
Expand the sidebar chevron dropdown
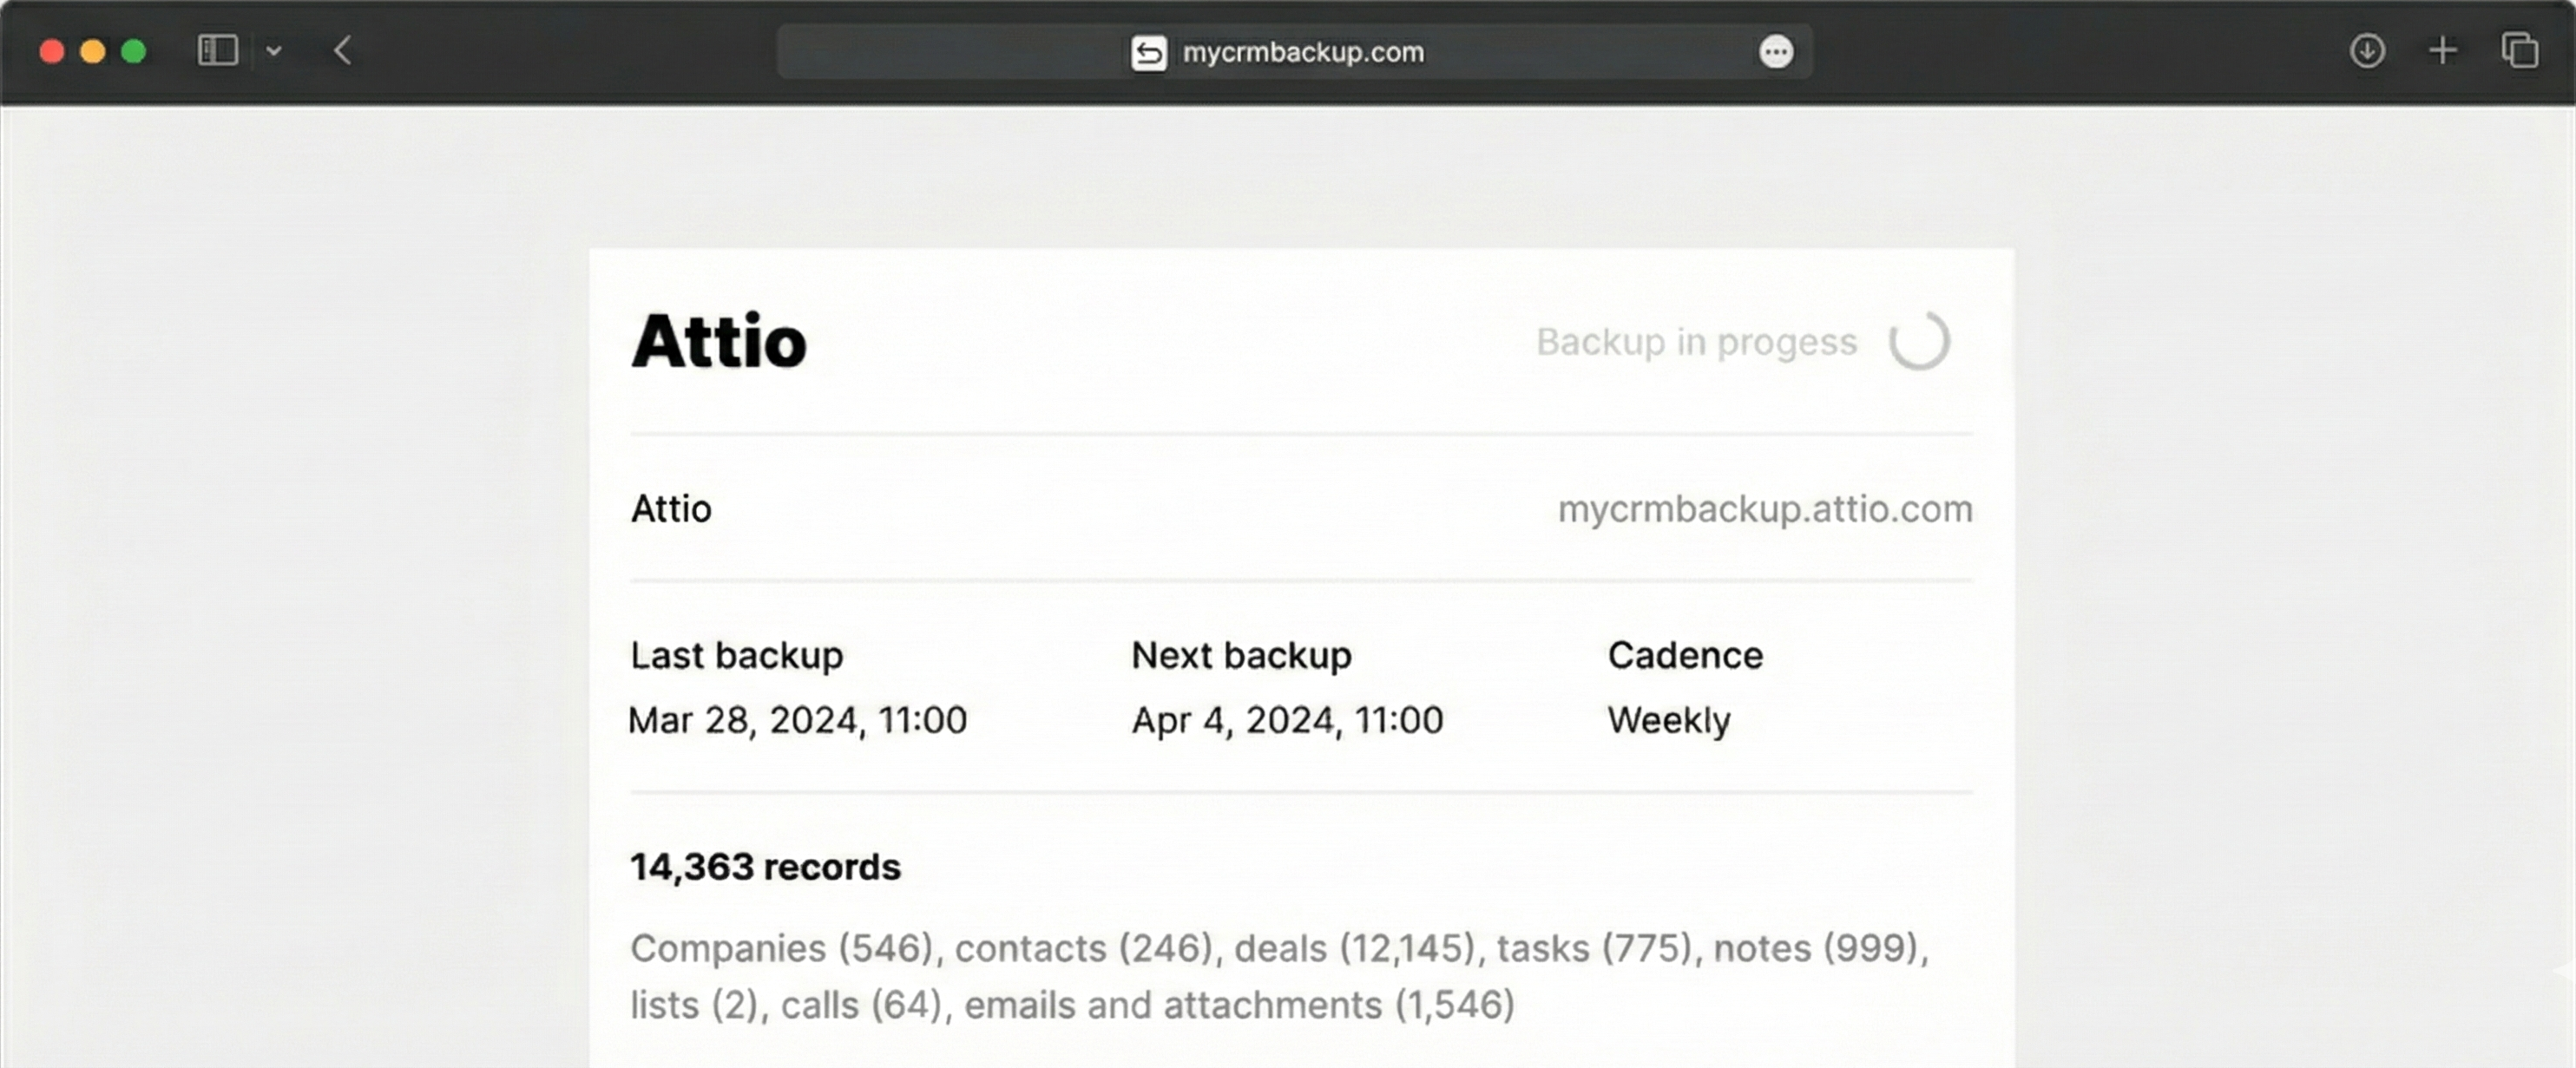274,50
